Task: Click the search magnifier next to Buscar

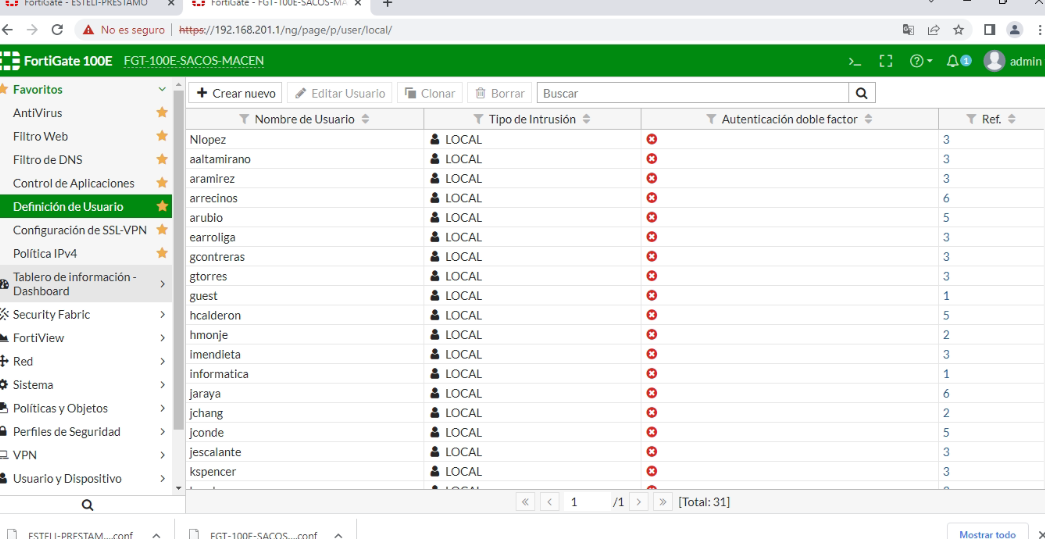Action: tap(862, 93)
